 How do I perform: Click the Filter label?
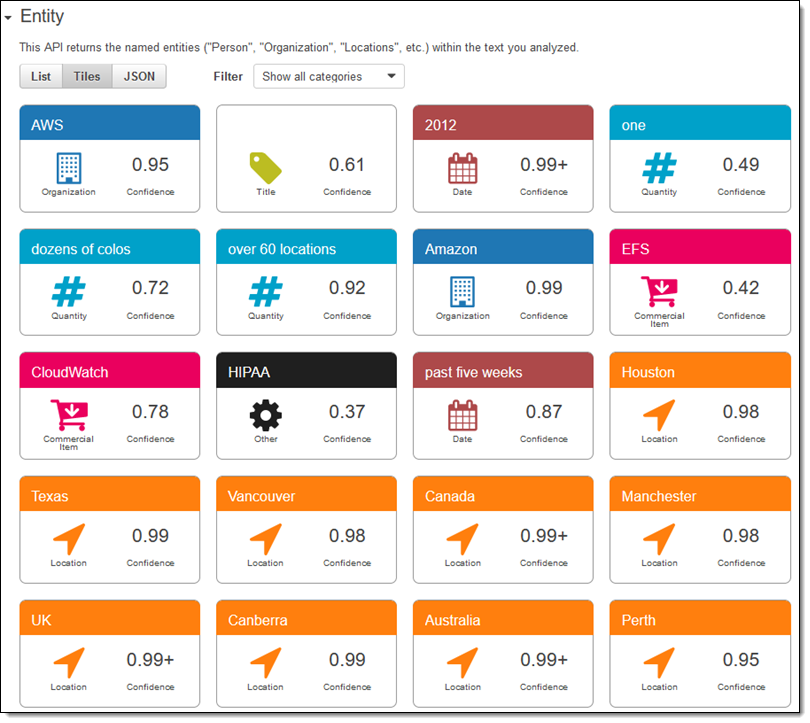click(x=228, y=76)
